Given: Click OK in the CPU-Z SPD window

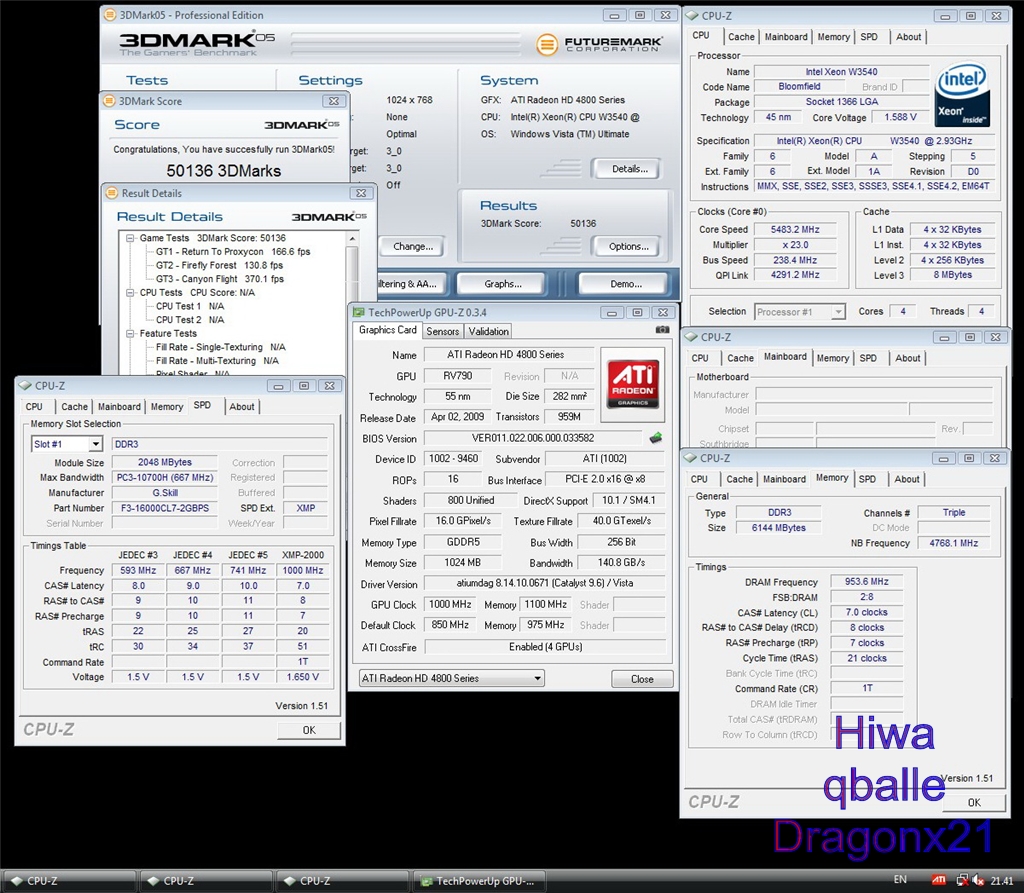Looking at the screenshot, I should click(309, 730).
